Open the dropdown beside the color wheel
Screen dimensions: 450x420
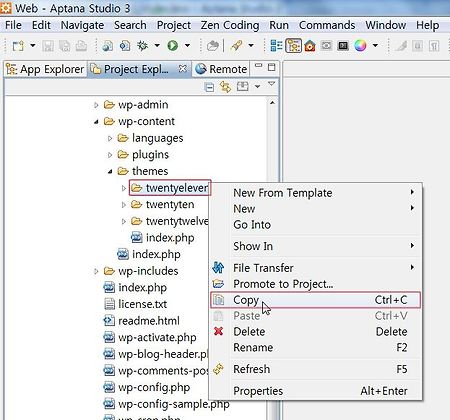[375, 45]
